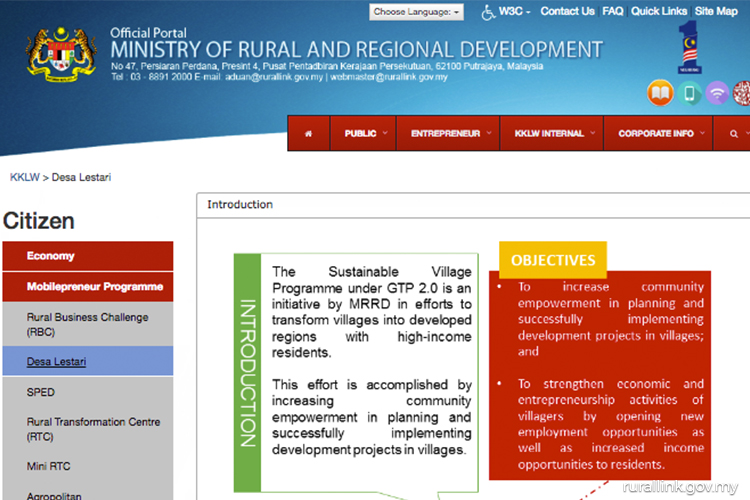
Task: Open SPED sidebar item
Action: coord(88,392)
